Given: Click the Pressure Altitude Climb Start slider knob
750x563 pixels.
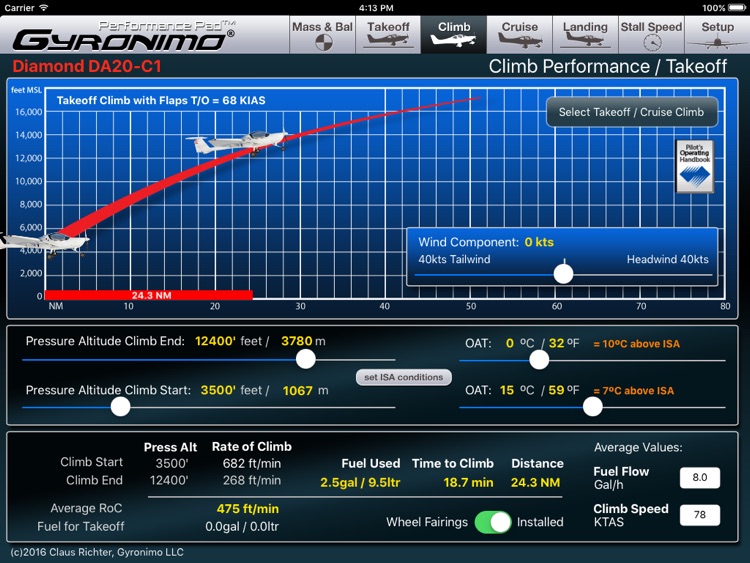Looking at the screenshot, I should 121,407.
